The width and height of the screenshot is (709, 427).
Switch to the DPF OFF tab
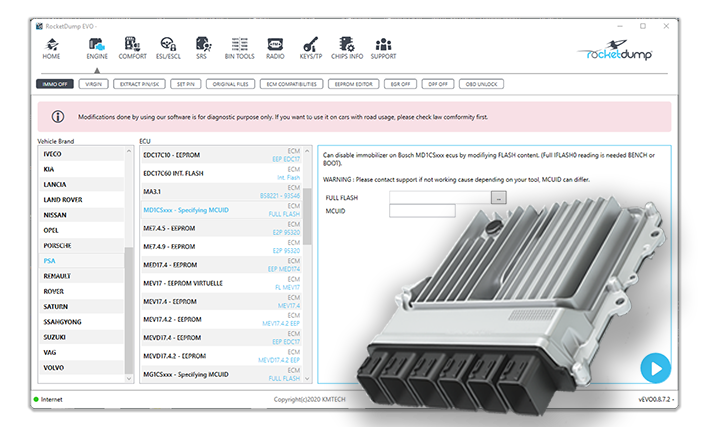[438, 84]
